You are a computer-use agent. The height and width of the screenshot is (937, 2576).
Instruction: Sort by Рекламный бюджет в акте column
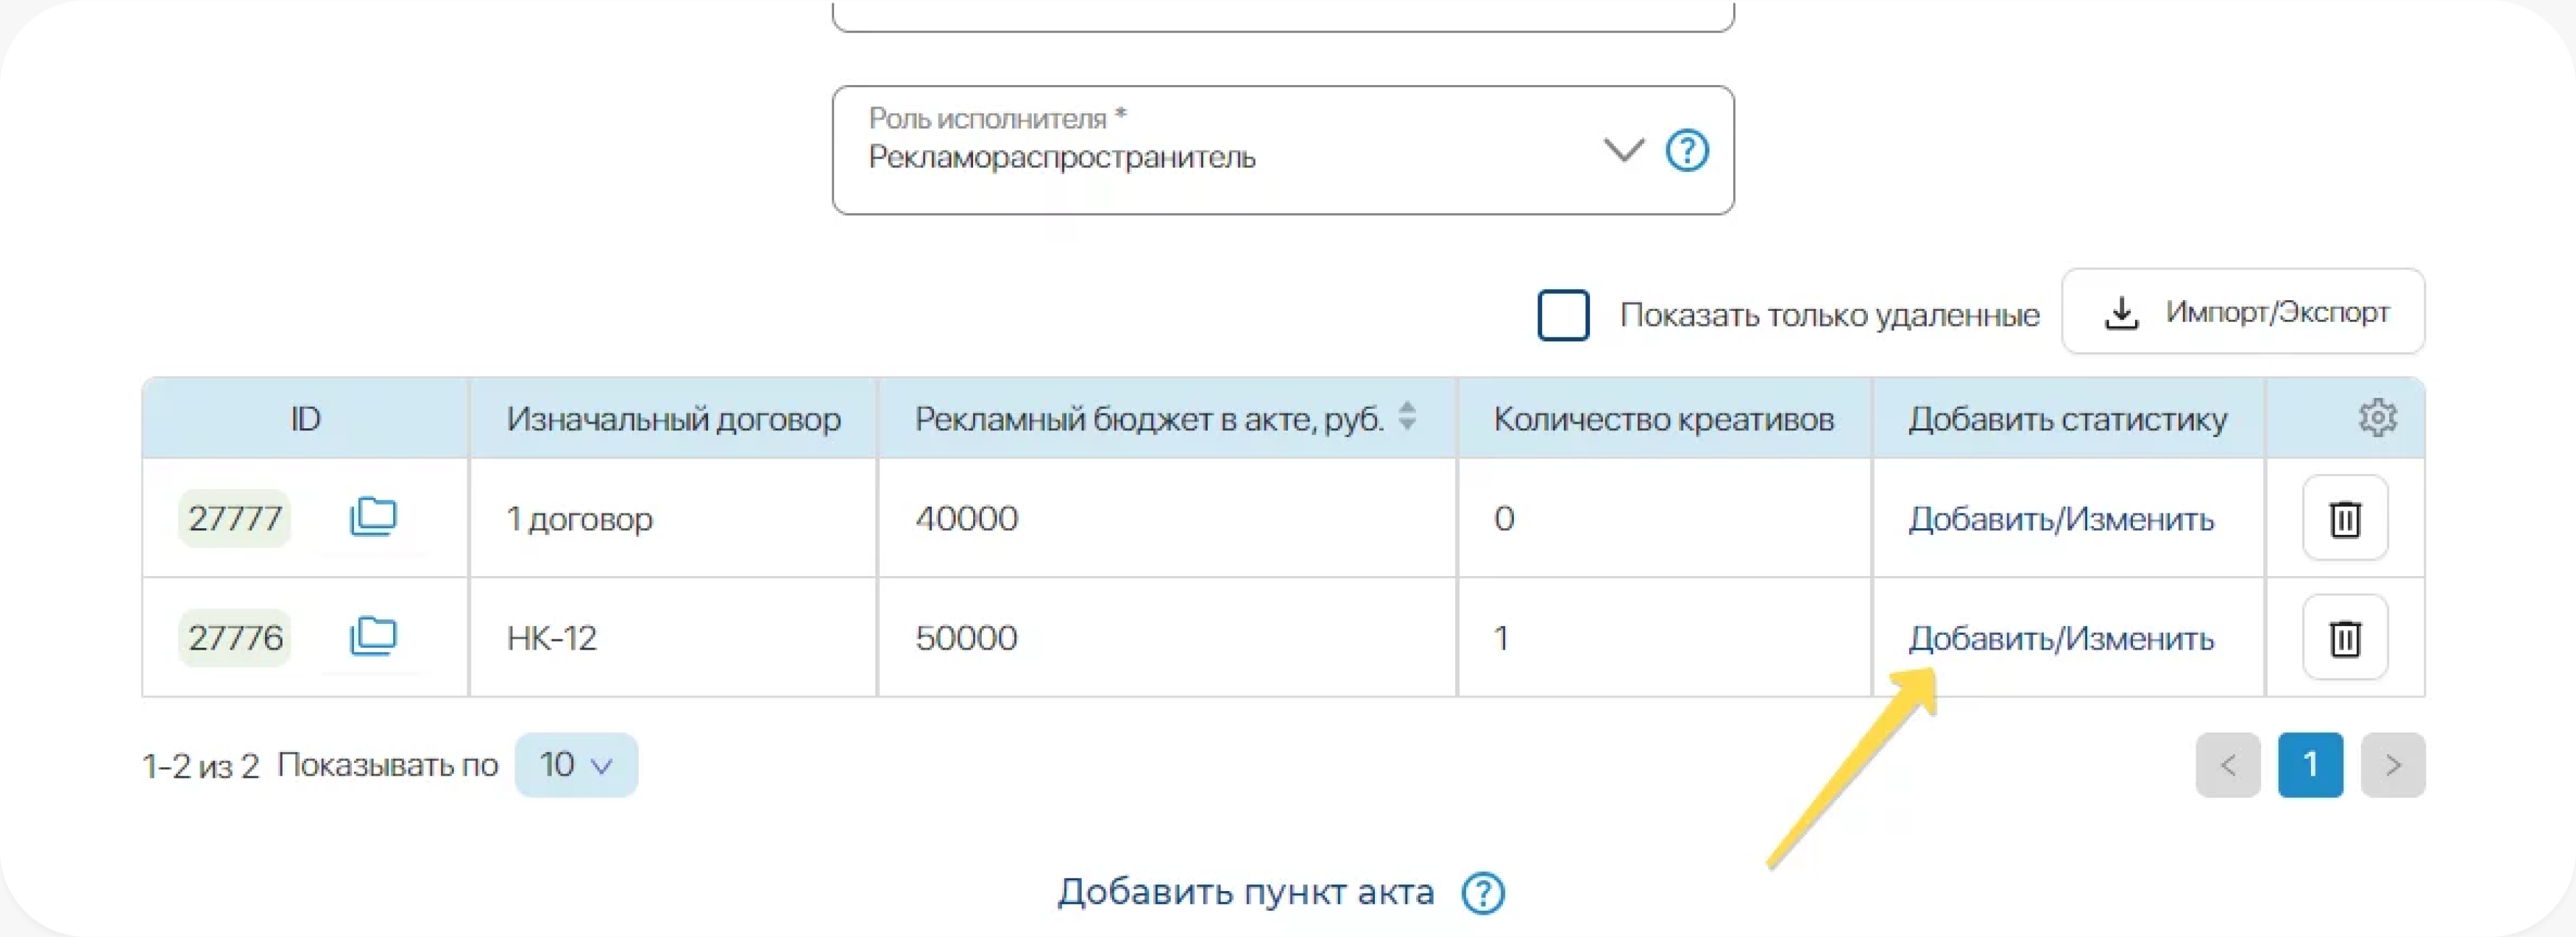click(1407, 416)
